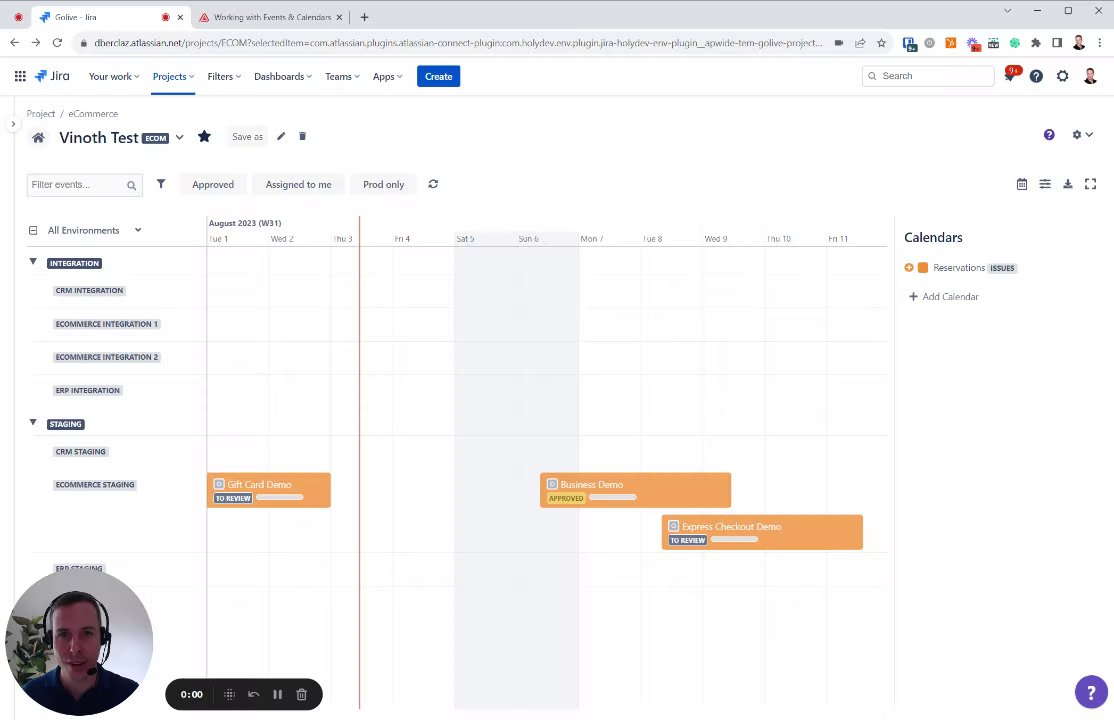Toggle the Approved quick filter

(x=213, y=185)
